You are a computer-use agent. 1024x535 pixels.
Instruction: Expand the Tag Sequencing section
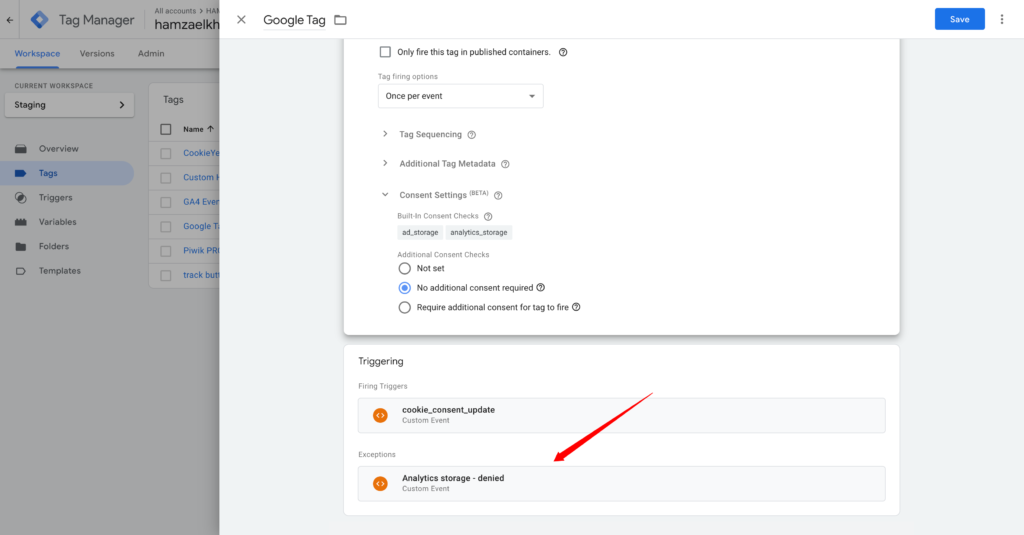point(385,134)
